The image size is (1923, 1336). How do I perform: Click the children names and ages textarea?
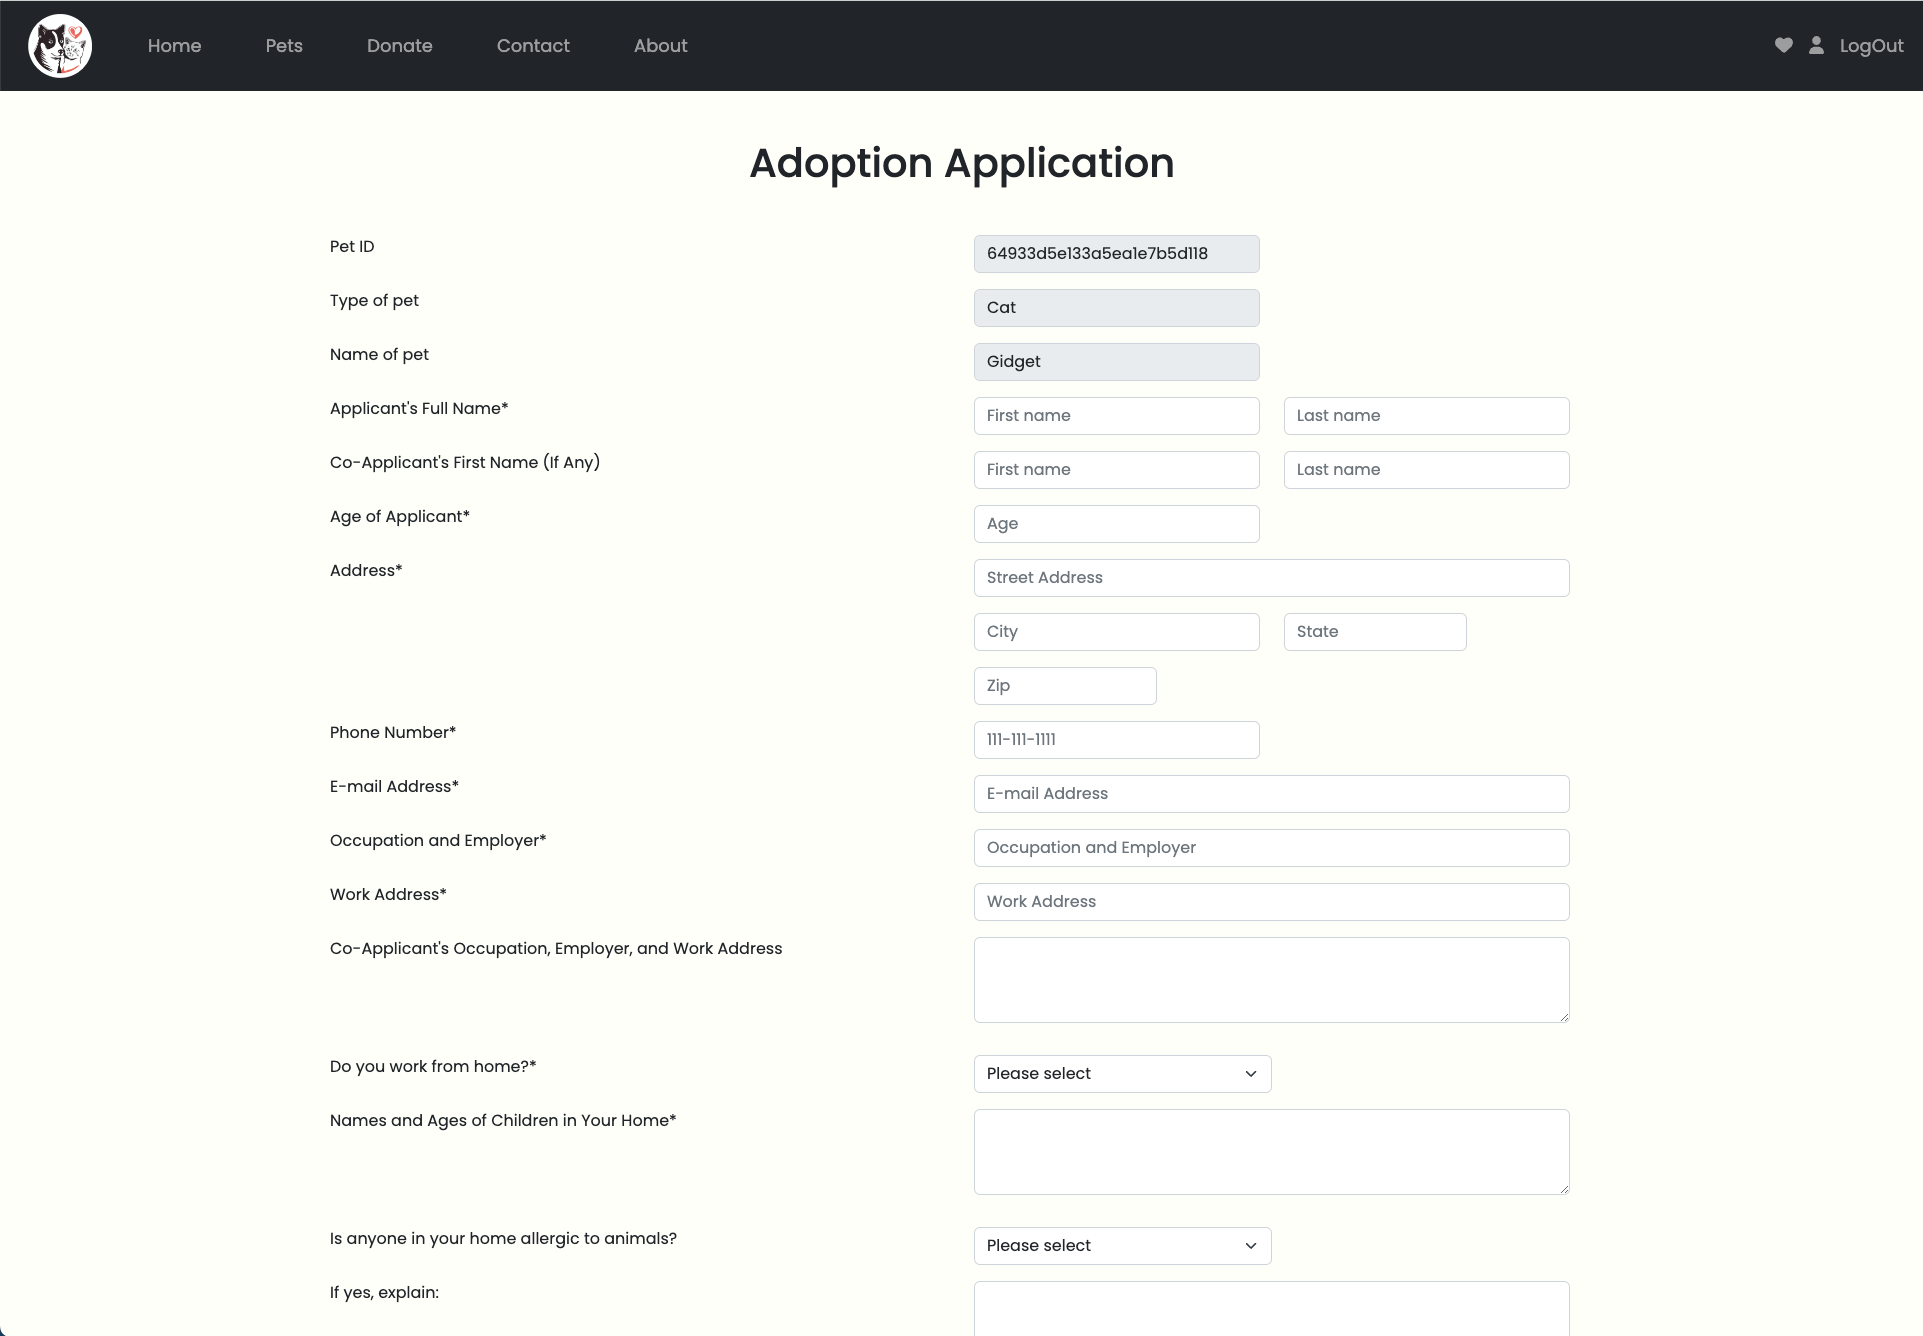pos(1271,1152)
